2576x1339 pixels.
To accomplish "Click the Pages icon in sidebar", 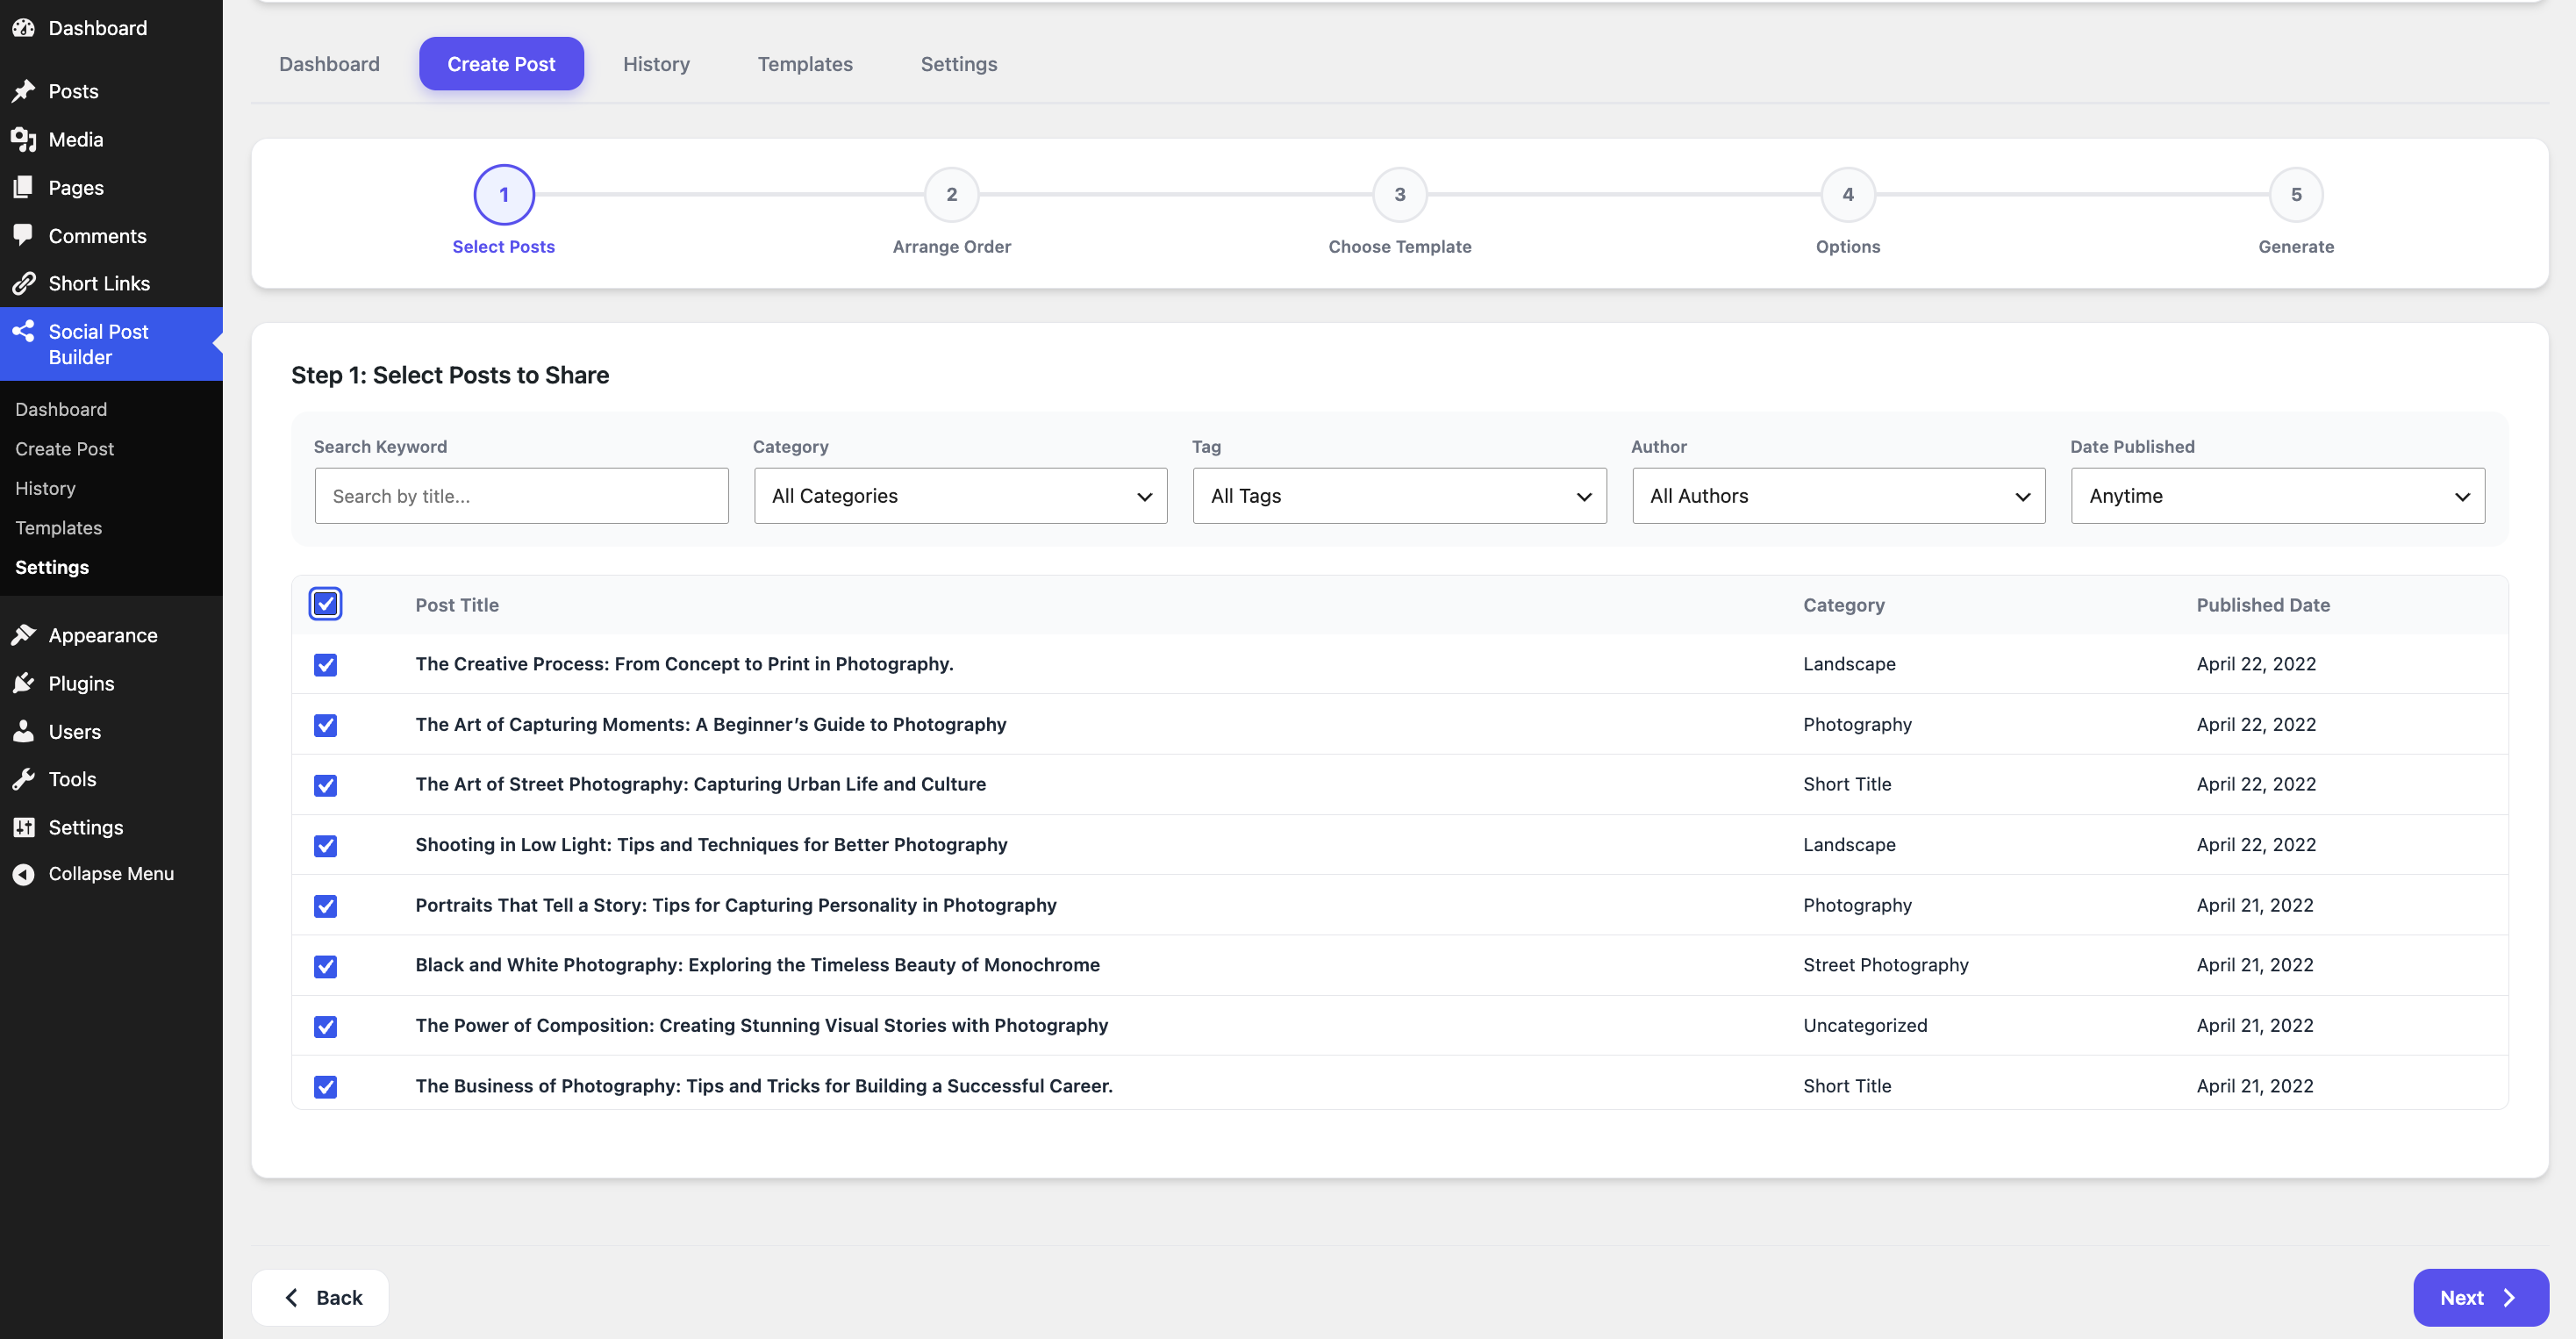I will (24, 187).
